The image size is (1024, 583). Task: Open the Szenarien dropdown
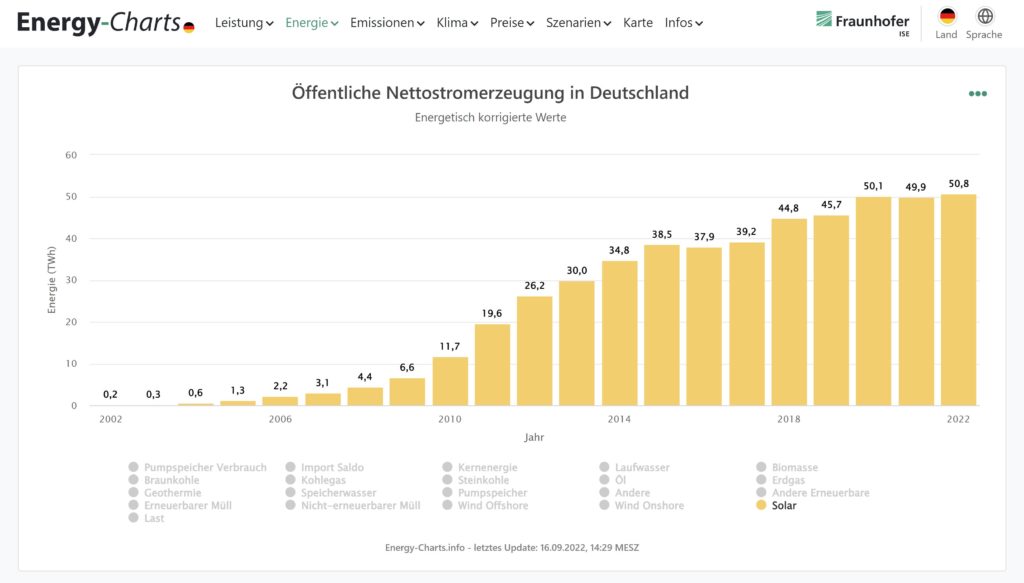click(x=577, y=22)
